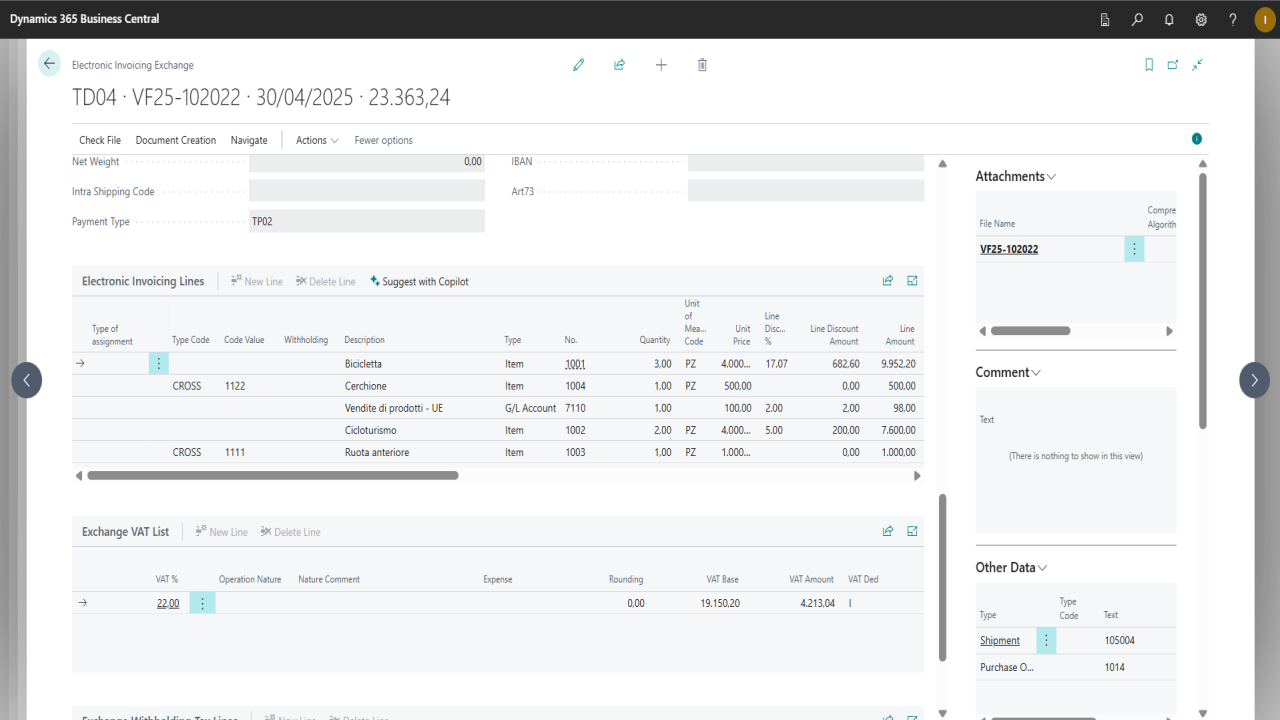Click New Line in Exchange VAT List

click(221, 531)
